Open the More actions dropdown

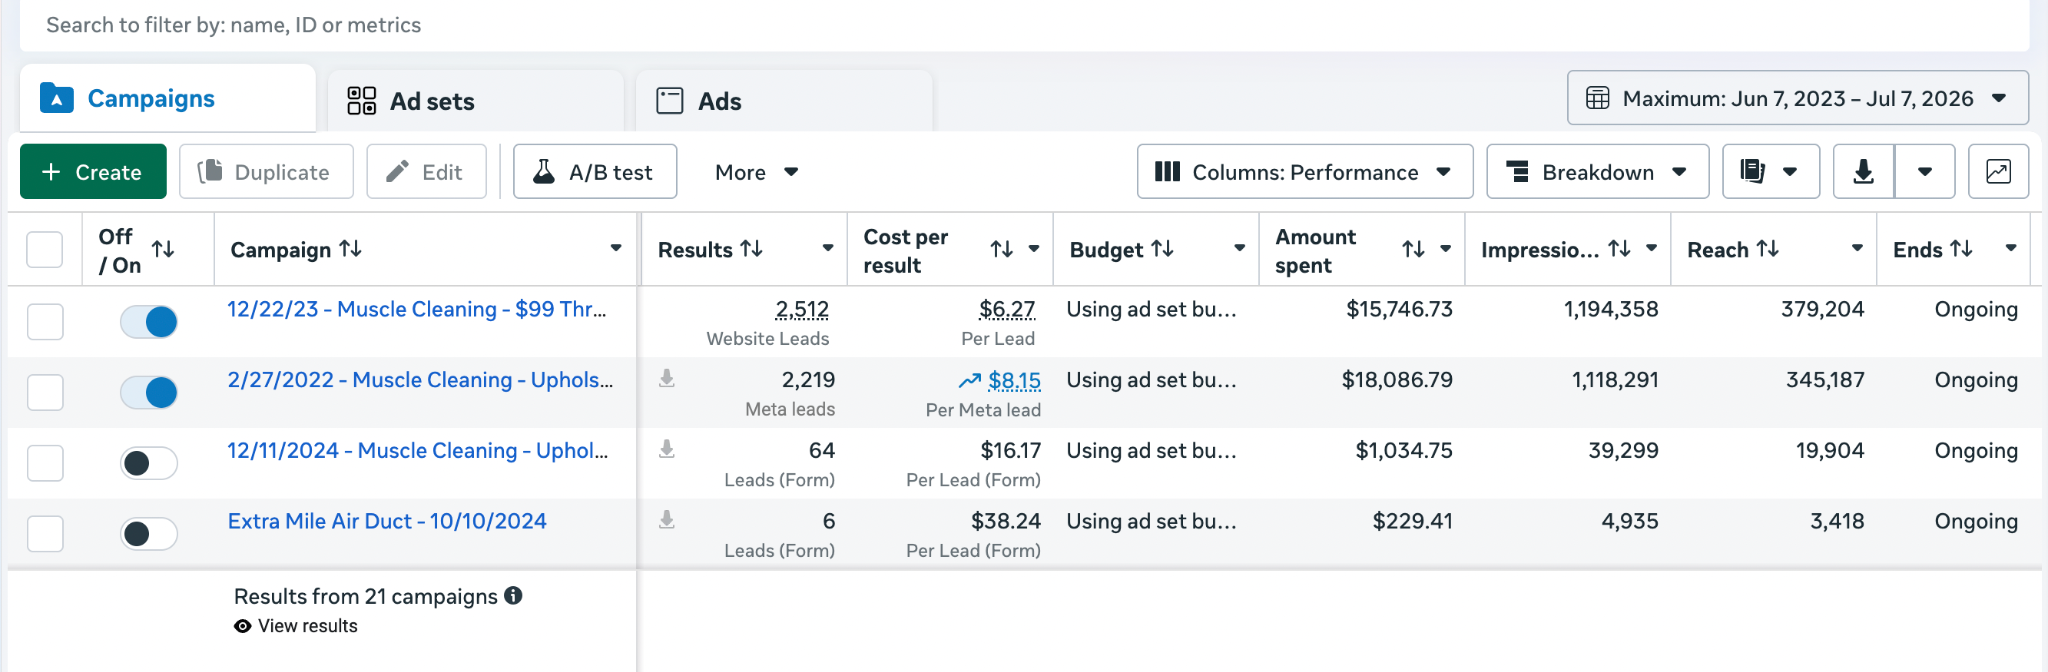(756, 172)
